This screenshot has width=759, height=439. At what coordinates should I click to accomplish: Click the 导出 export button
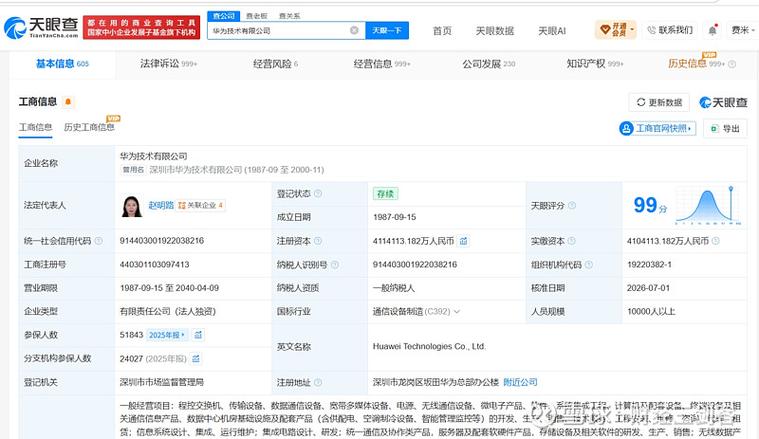[725, 128]
